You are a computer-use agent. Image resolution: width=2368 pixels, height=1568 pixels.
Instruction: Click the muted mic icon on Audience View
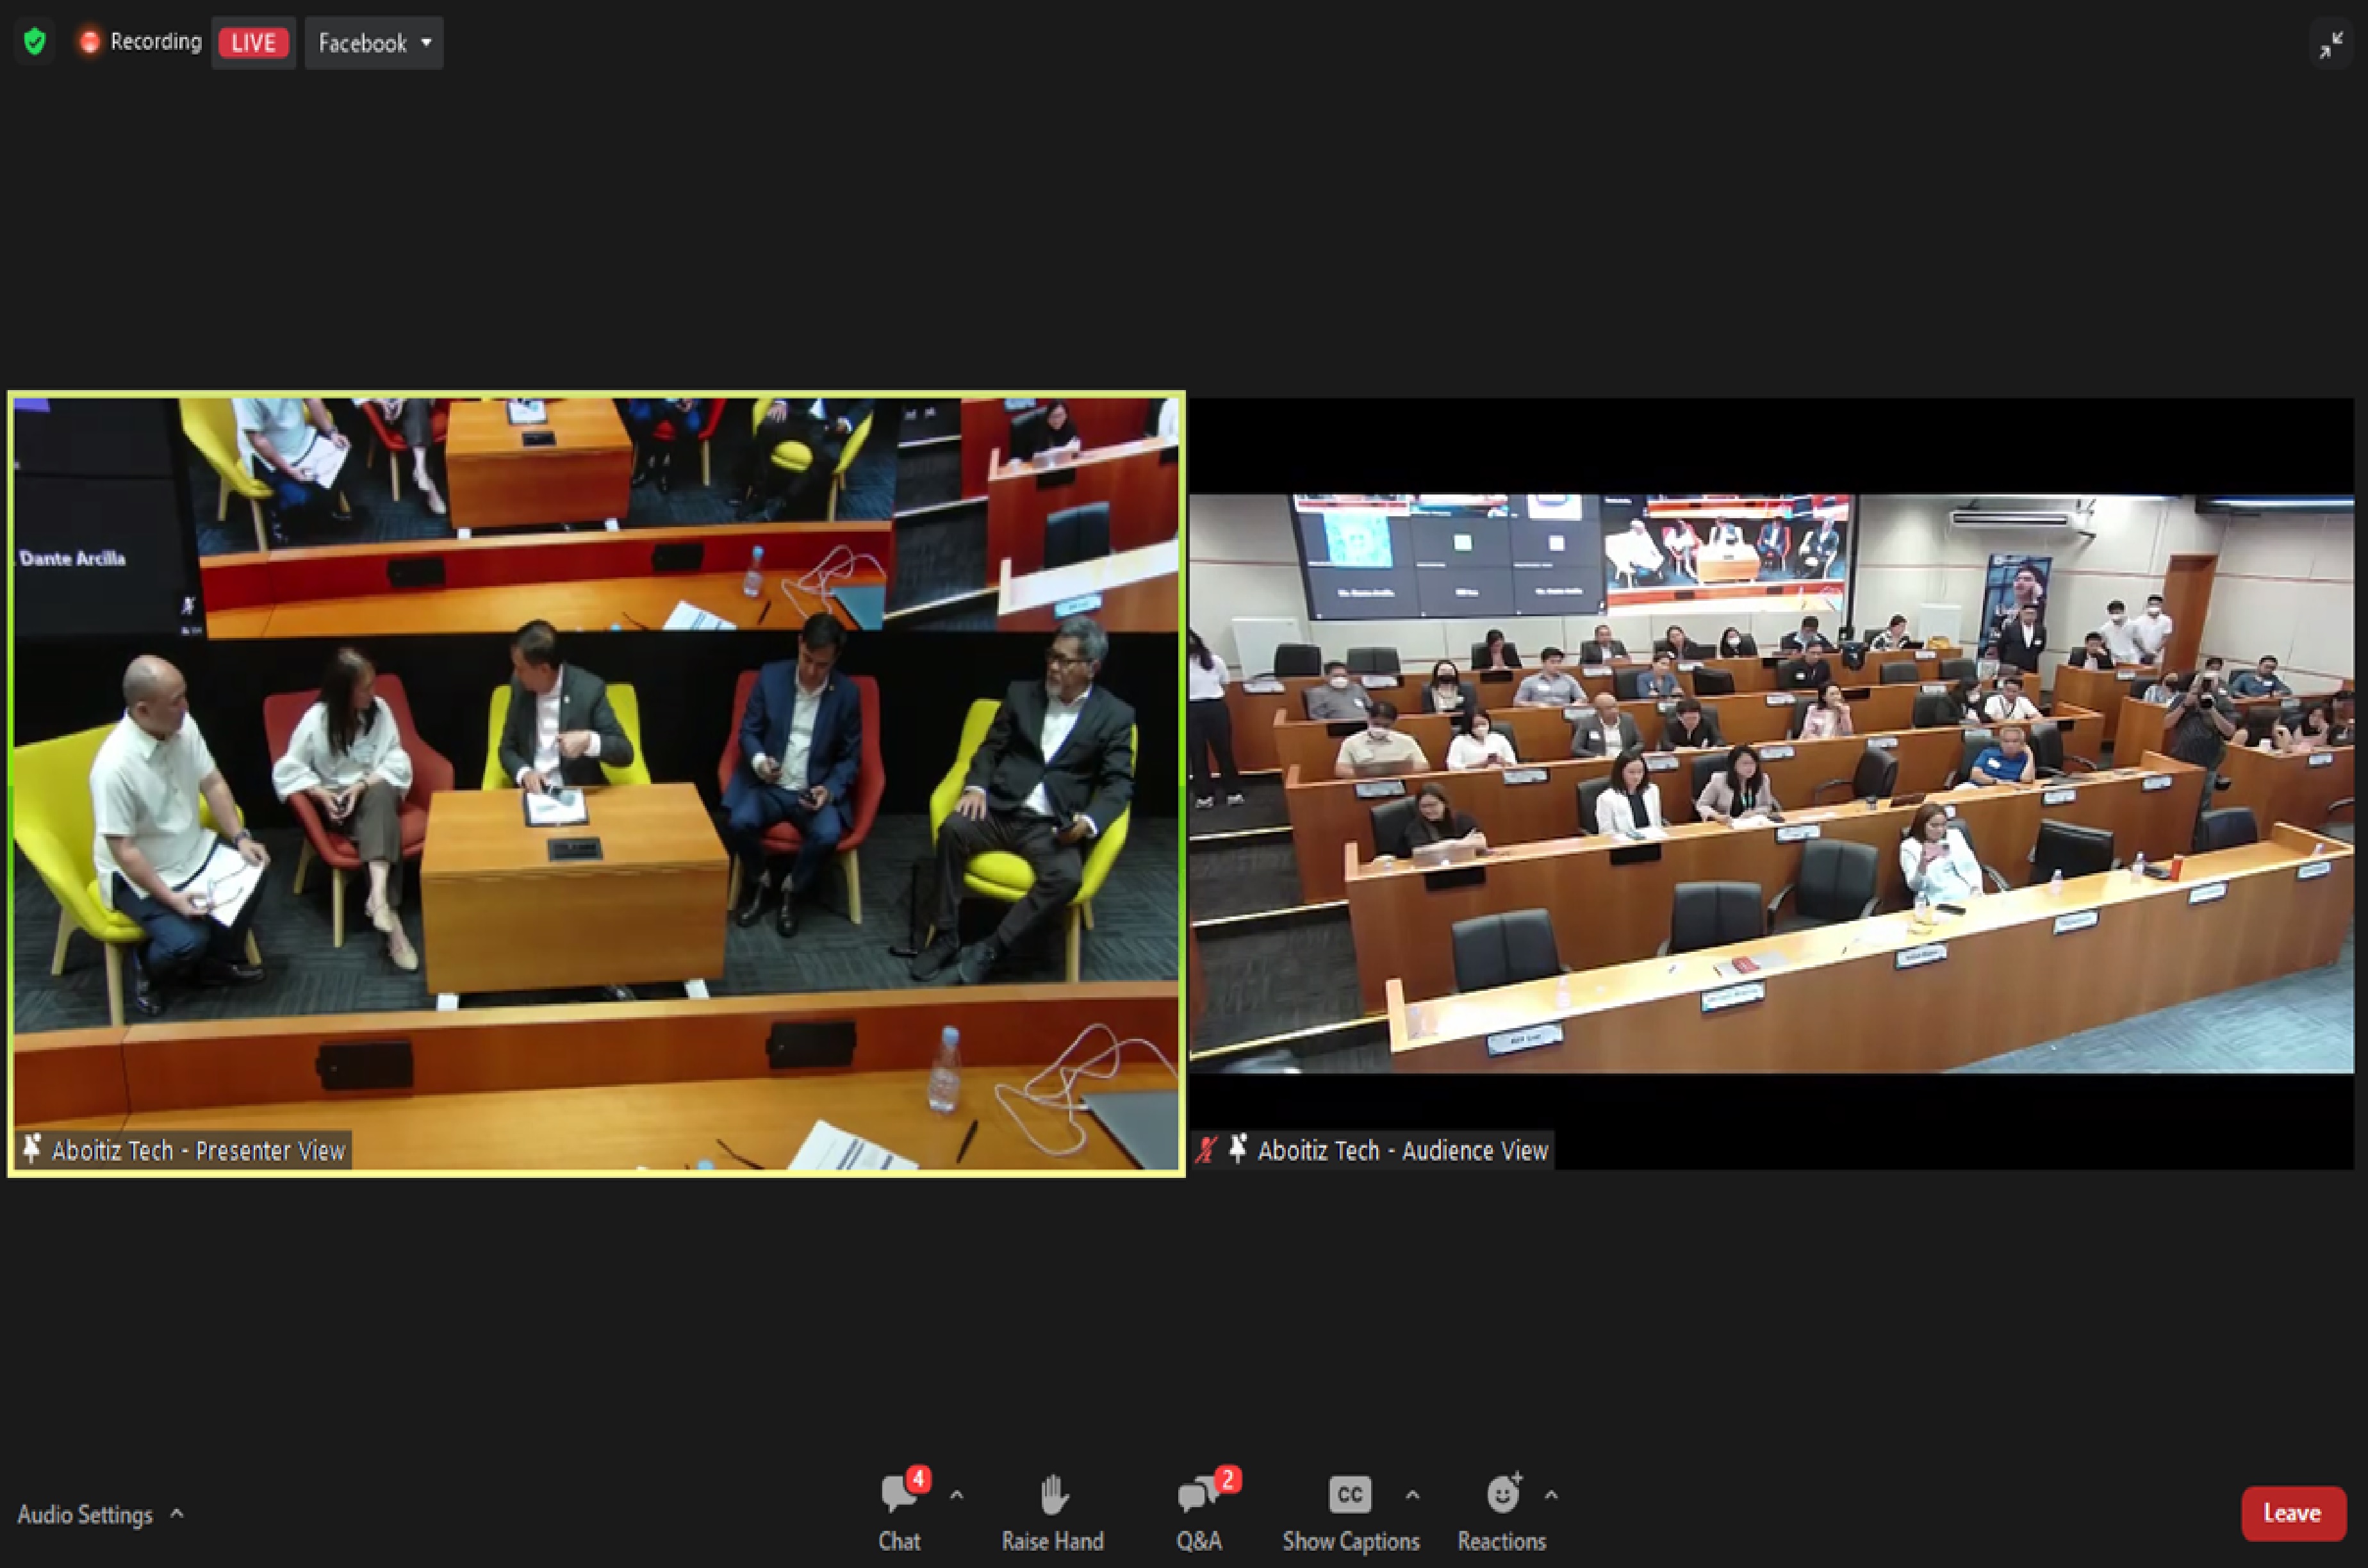[1207, 1150]
